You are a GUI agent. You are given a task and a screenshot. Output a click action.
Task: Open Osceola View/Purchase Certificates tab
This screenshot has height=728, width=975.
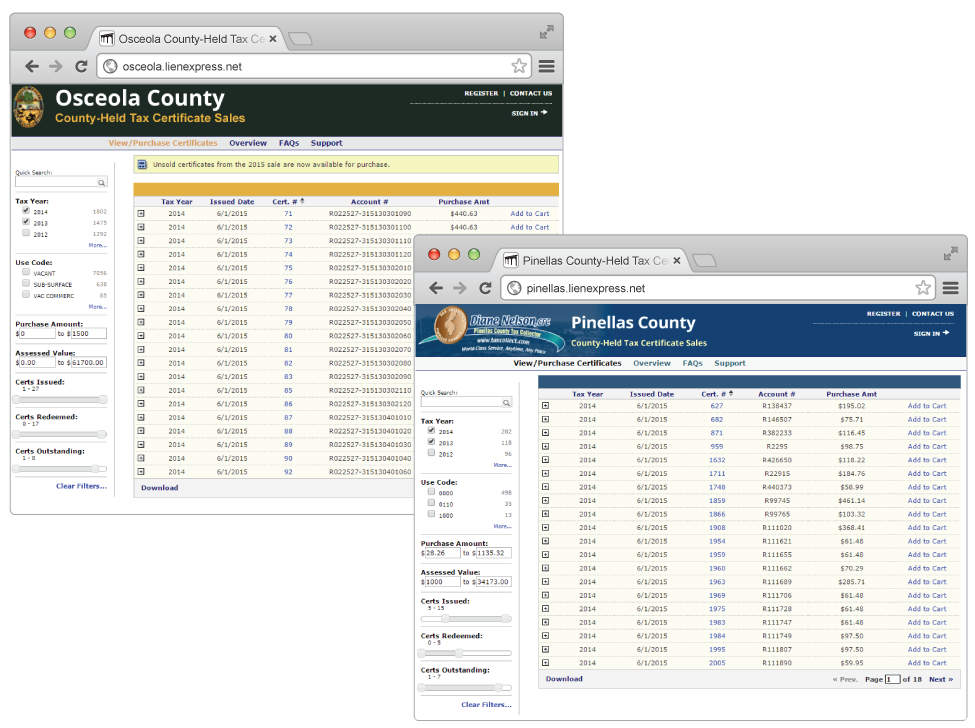(163, 143)
